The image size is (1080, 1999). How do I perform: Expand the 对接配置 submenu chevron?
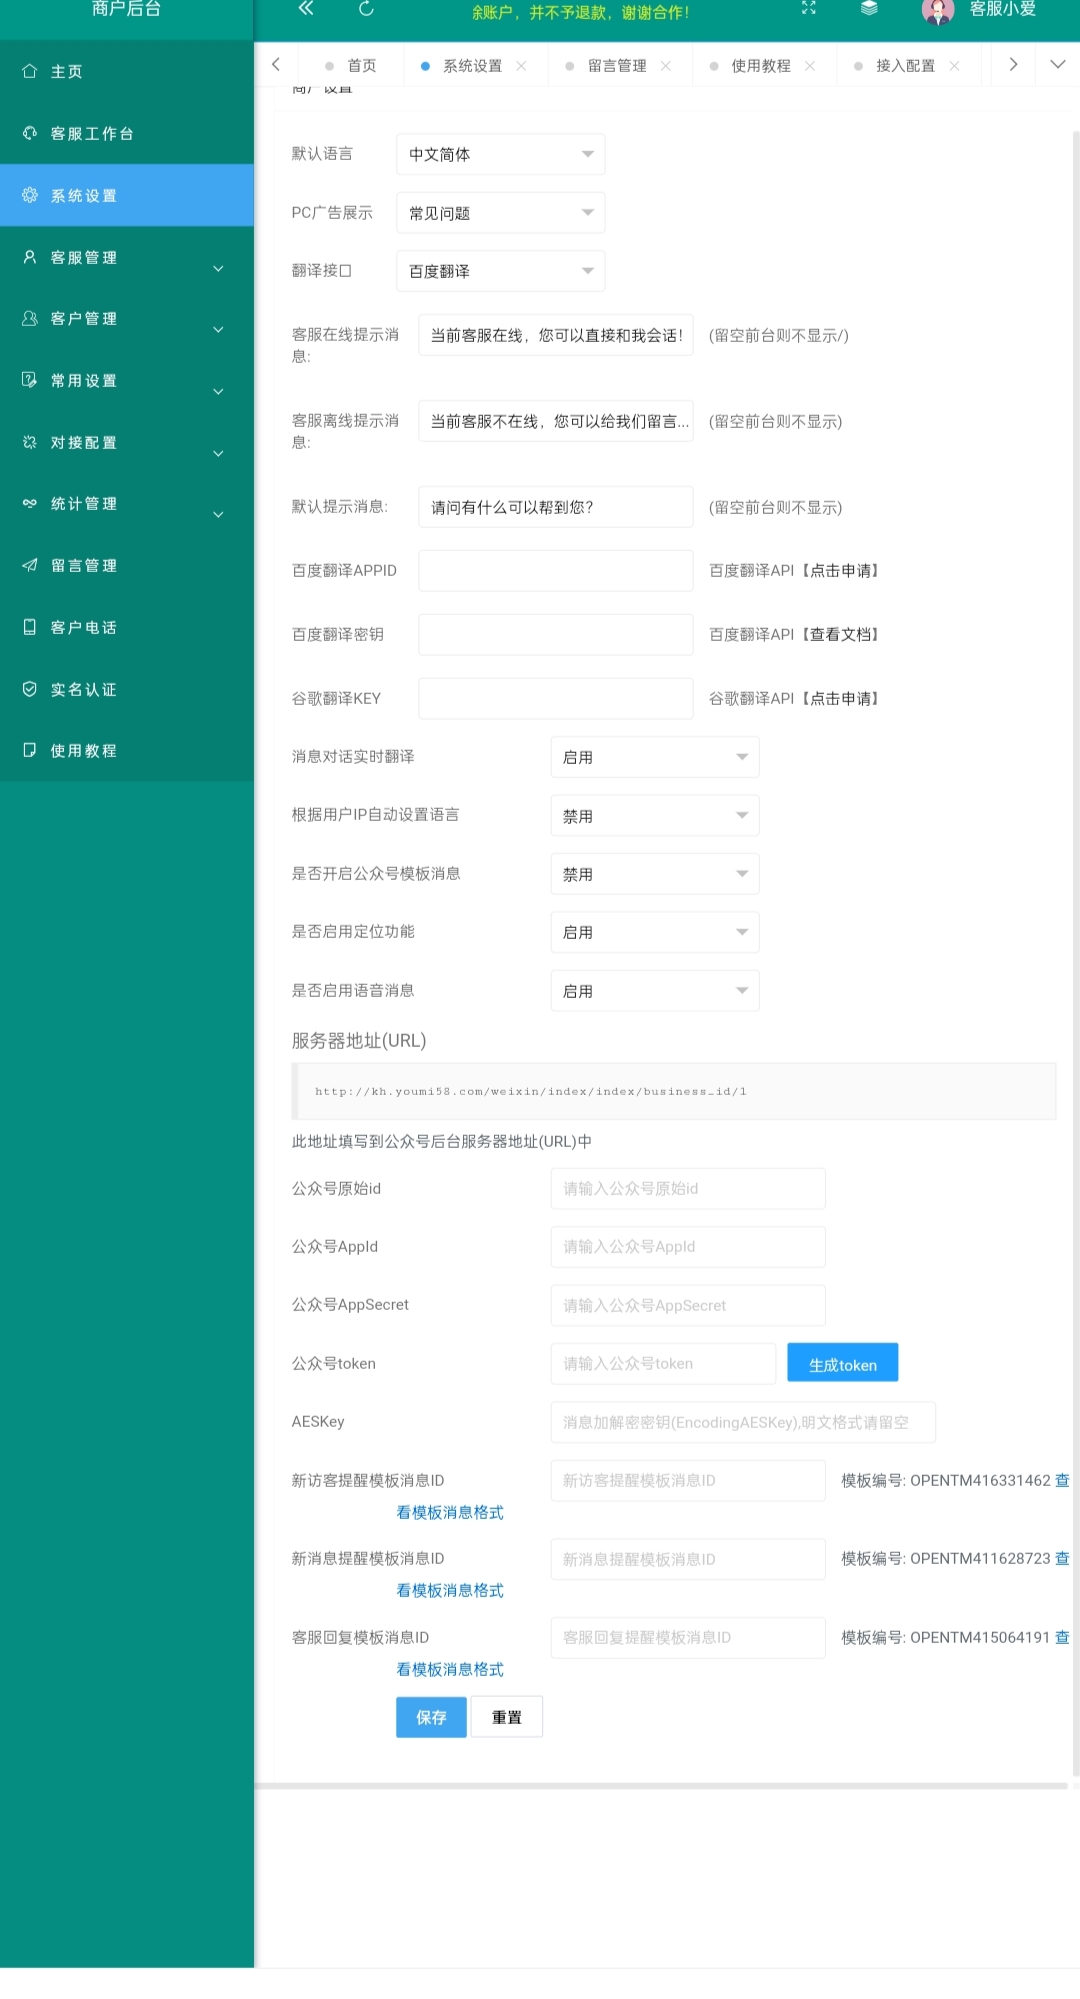pyautogui.click(x=218, y=454)
